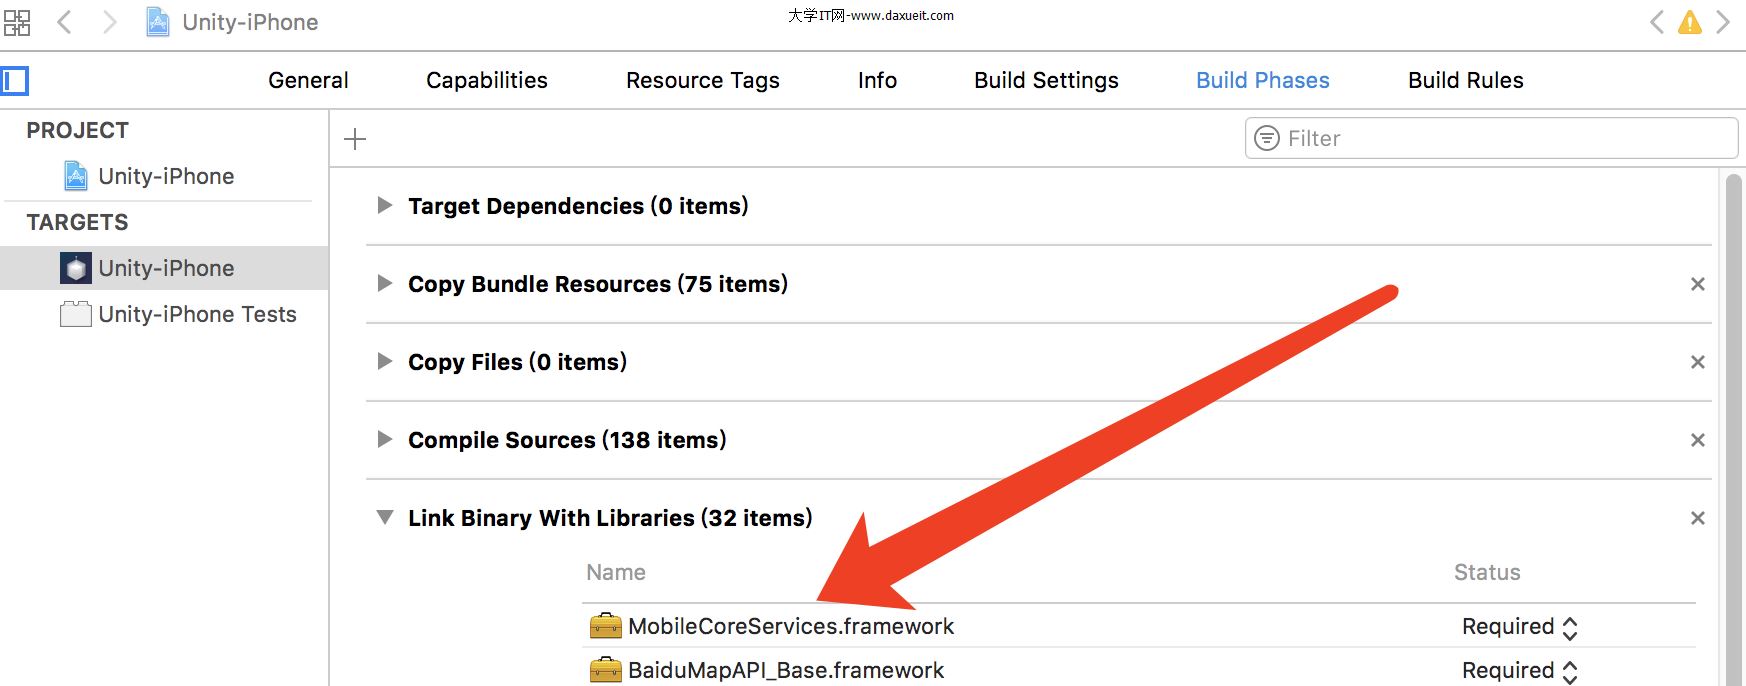Select the Unity-iPhone Tests target

tap(197, 314)
